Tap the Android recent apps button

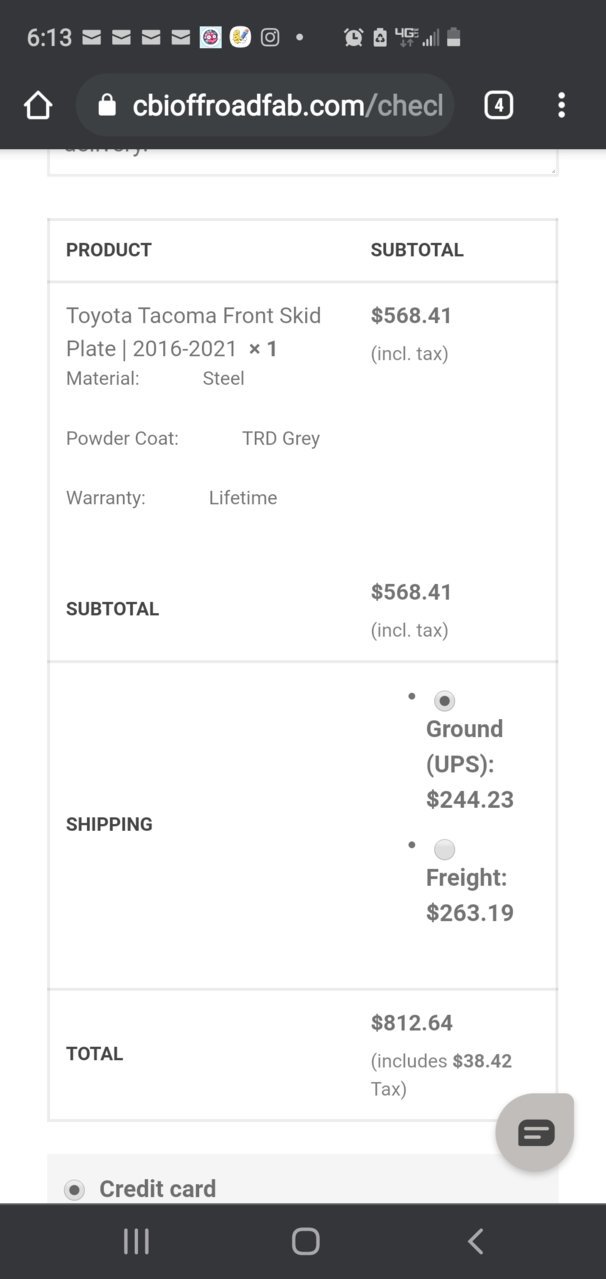(x=136, y=1241)
